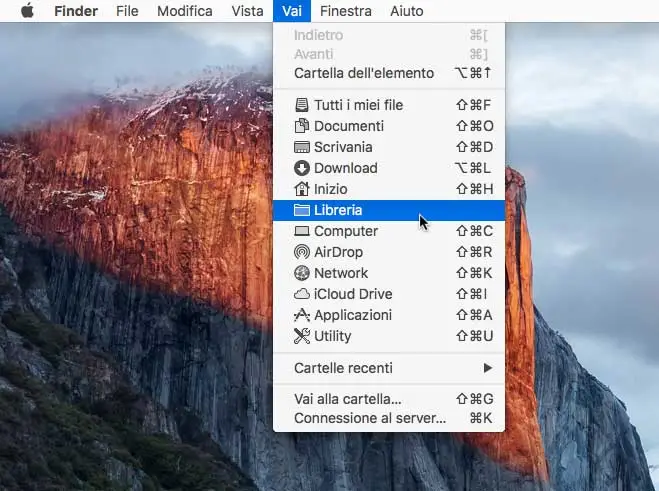Select the highlighted Libreria entry
The height and width of the screenshot is (491, 659).
point(389,210)
